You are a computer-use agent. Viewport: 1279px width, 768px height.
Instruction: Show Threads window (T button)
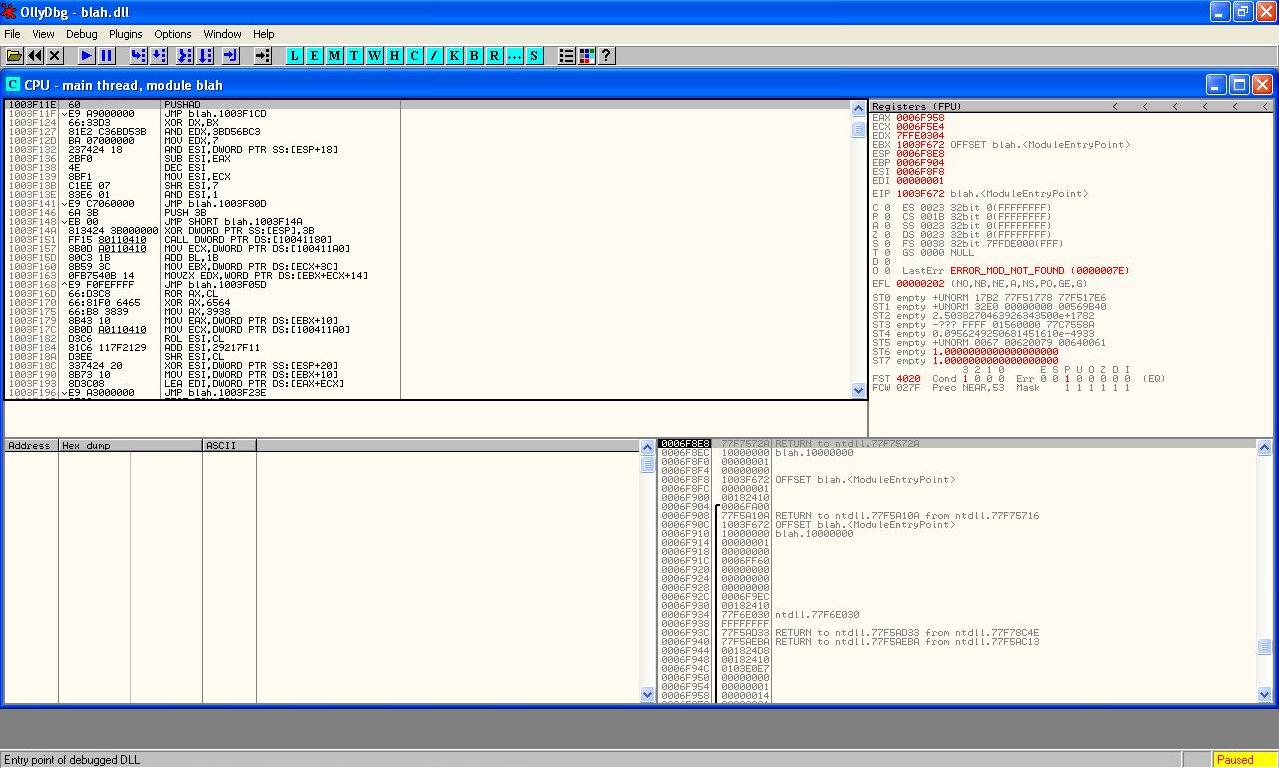(355, 56)
